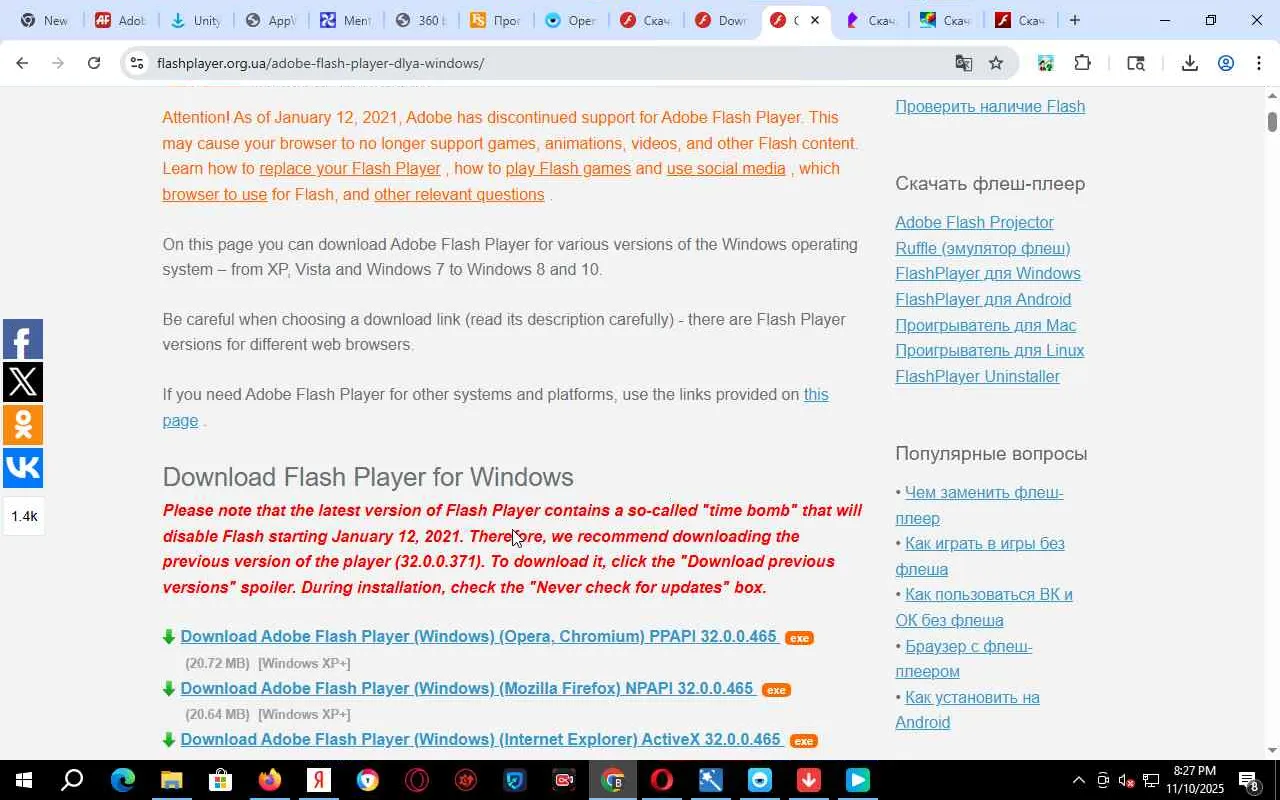
Task: Switch to the Adobe tab
Action: (120, 20)
